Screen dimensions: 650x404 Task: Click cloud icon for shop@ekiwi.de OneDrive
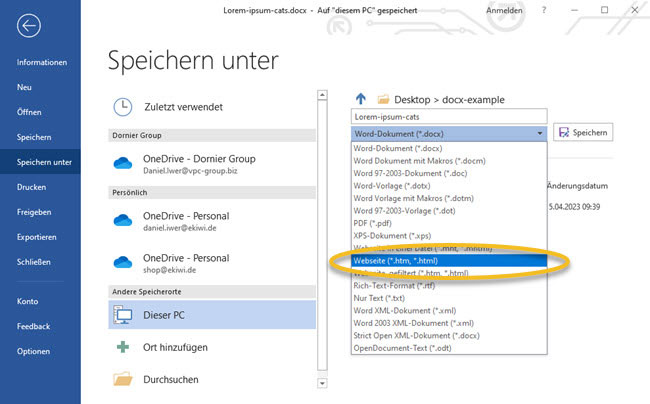pos(123,262)
